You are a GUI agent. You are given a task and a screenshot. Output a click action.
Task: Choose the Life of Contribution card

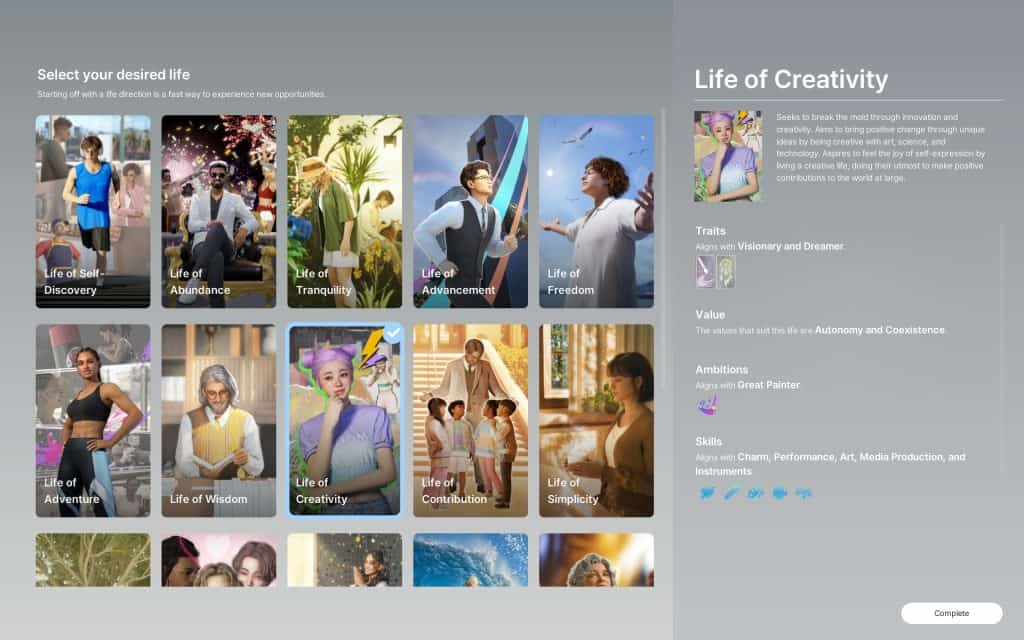(x=471, y=420)
